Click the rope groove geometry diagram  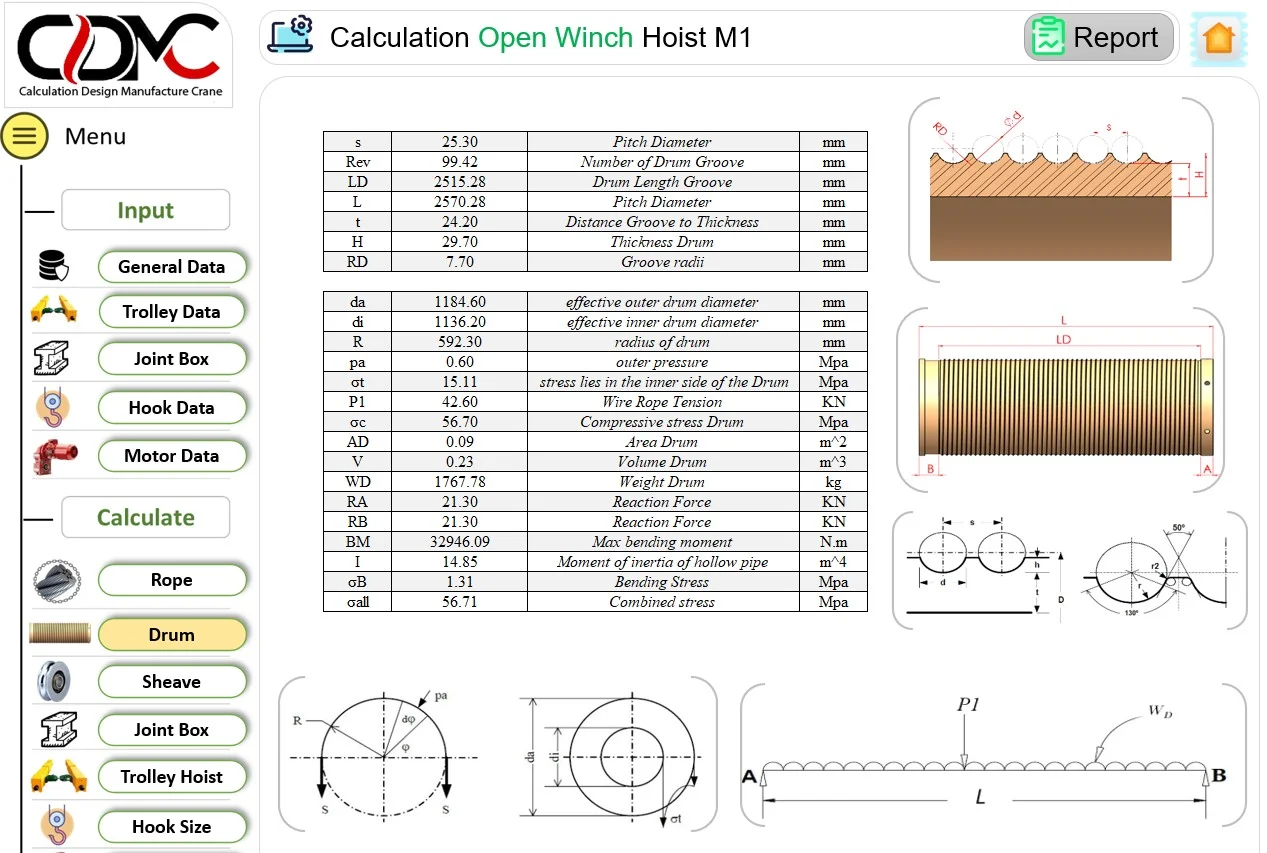click(x=1069, y=570)
